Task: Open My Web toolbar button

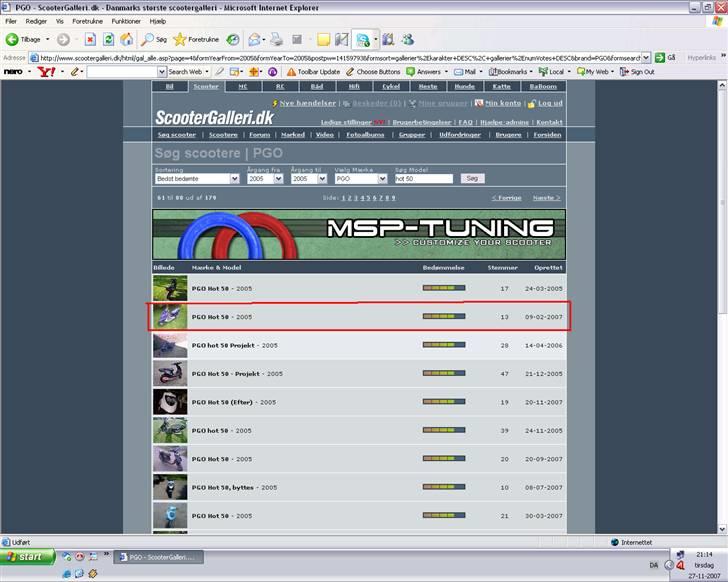Action: pos(592,72)
